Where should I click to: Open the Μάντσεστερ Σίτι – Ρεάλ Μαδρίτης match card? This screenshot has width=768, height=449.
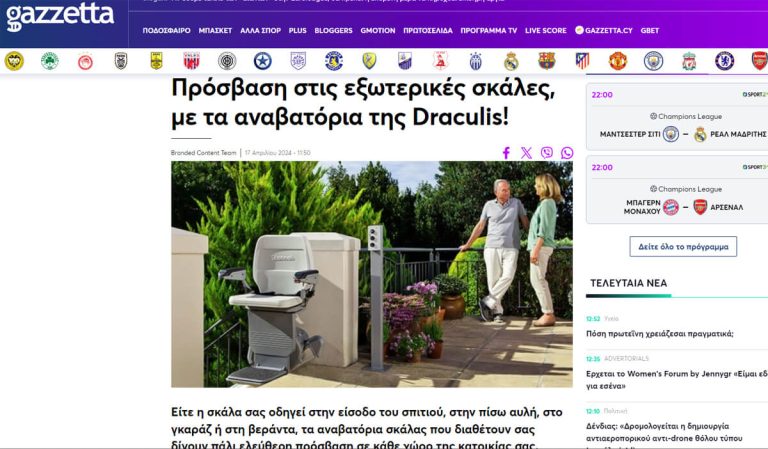click(x=677, y=117)
